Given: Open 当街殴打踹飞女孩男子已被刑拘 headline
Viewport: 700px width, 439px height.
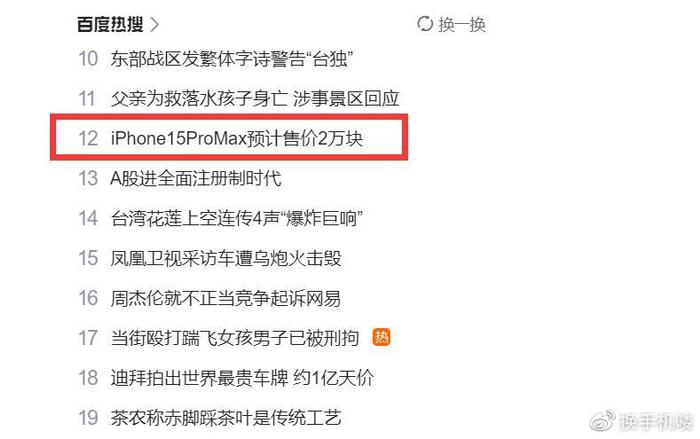Looking at the screenshot, I should (235, 338).
